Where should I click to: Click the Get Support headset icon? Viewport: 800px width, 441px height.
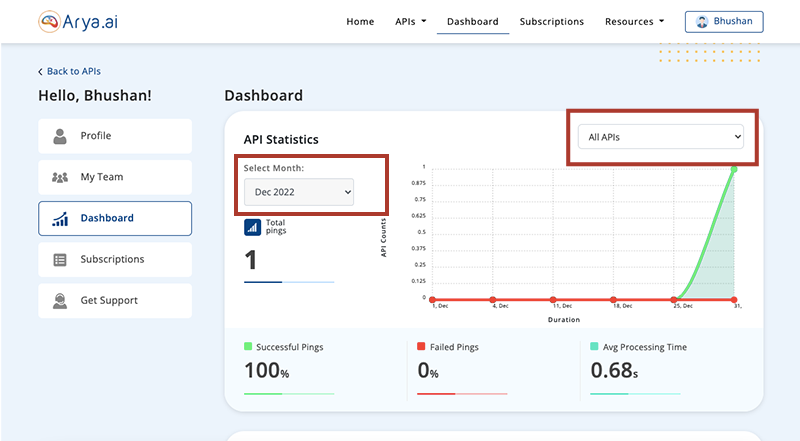[60, 301]
